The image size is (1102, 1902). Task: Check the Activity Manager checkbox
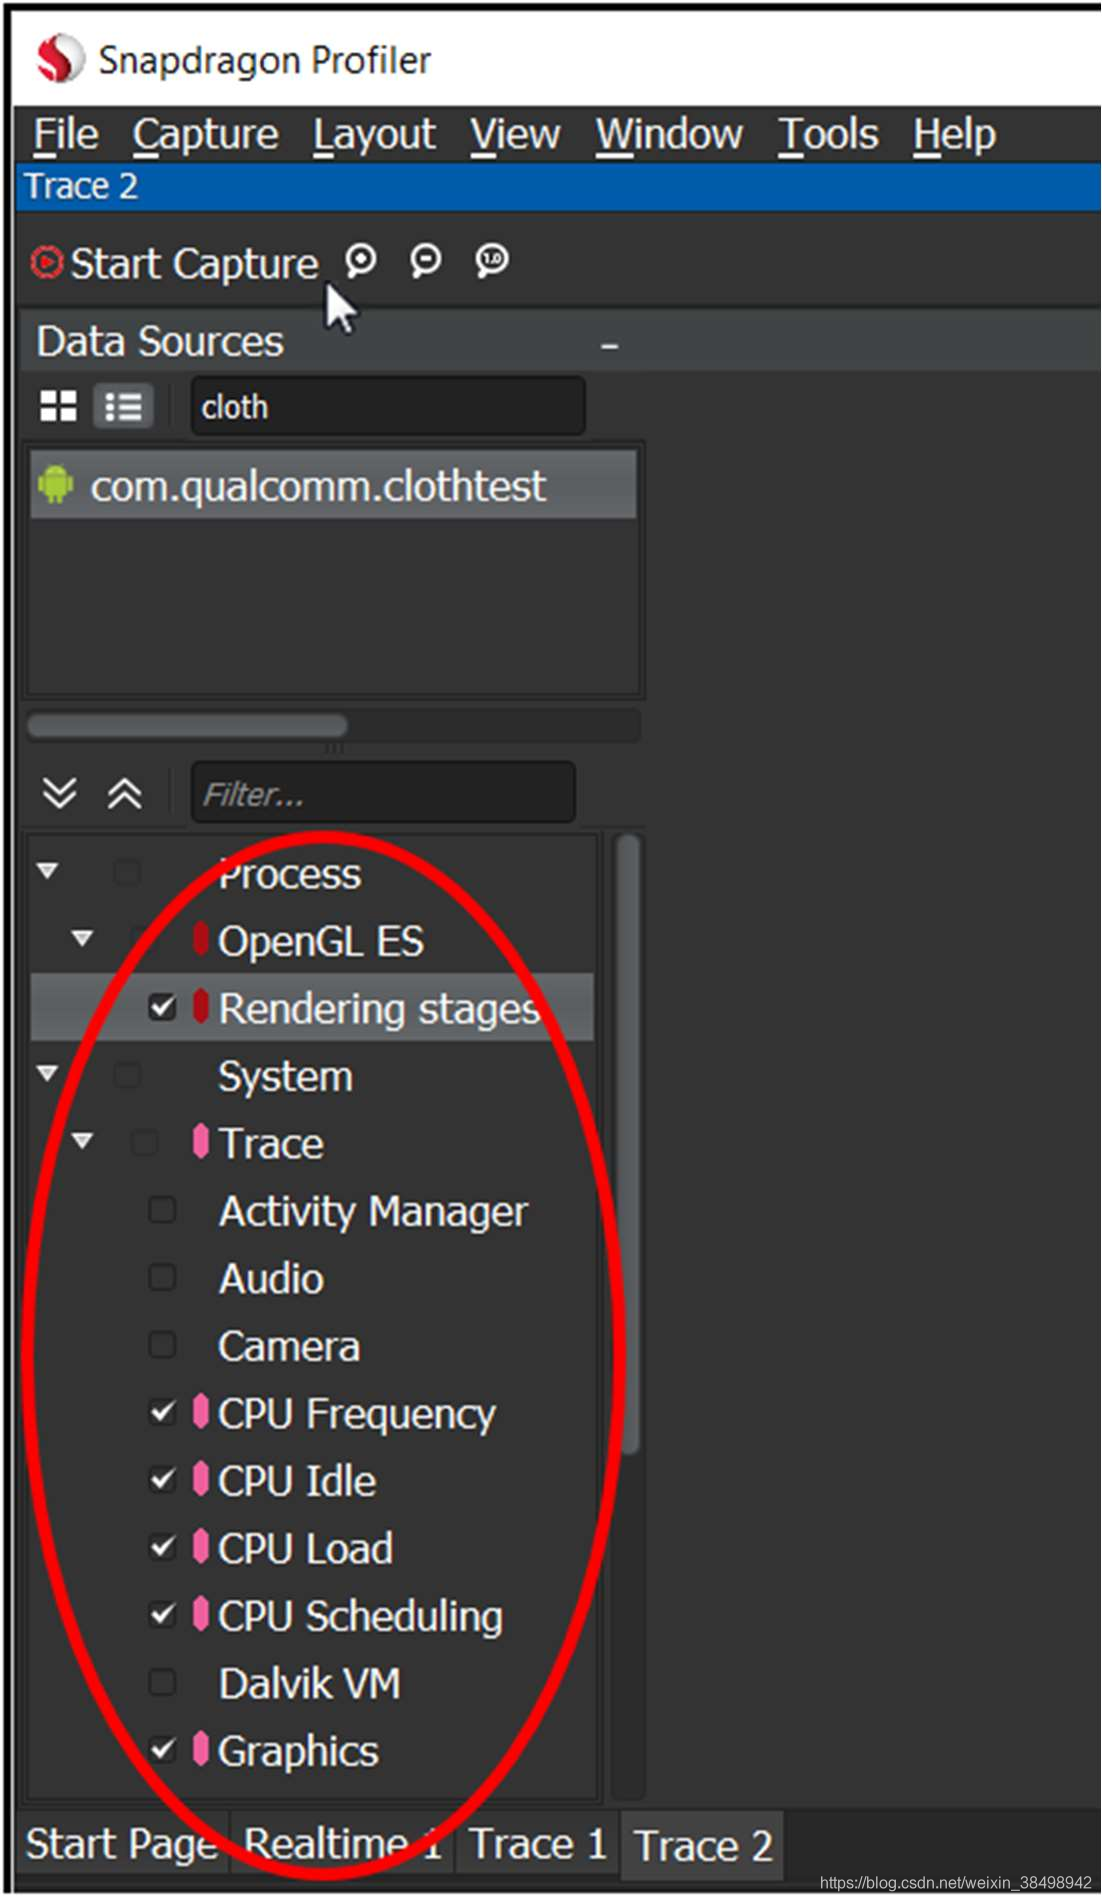pyautogui.click(x=162, y=1210)
